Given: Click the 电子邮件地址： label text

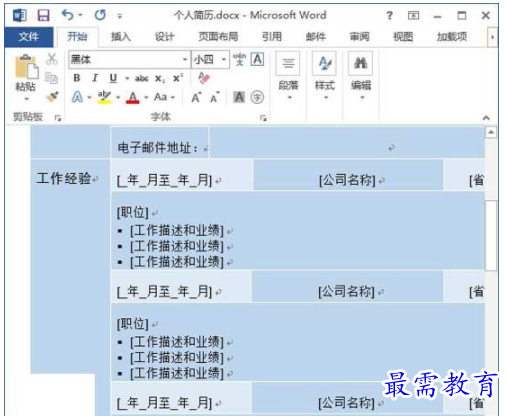Looking at the screenshot, I should coord(158,148).
